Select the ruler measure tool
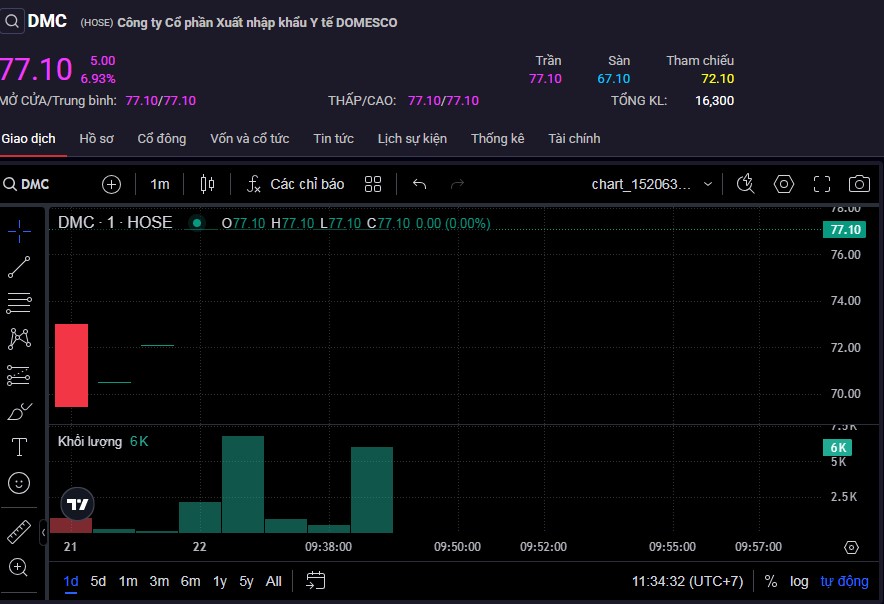The height and width of the screenshot is (604, 884). [19, 531]
